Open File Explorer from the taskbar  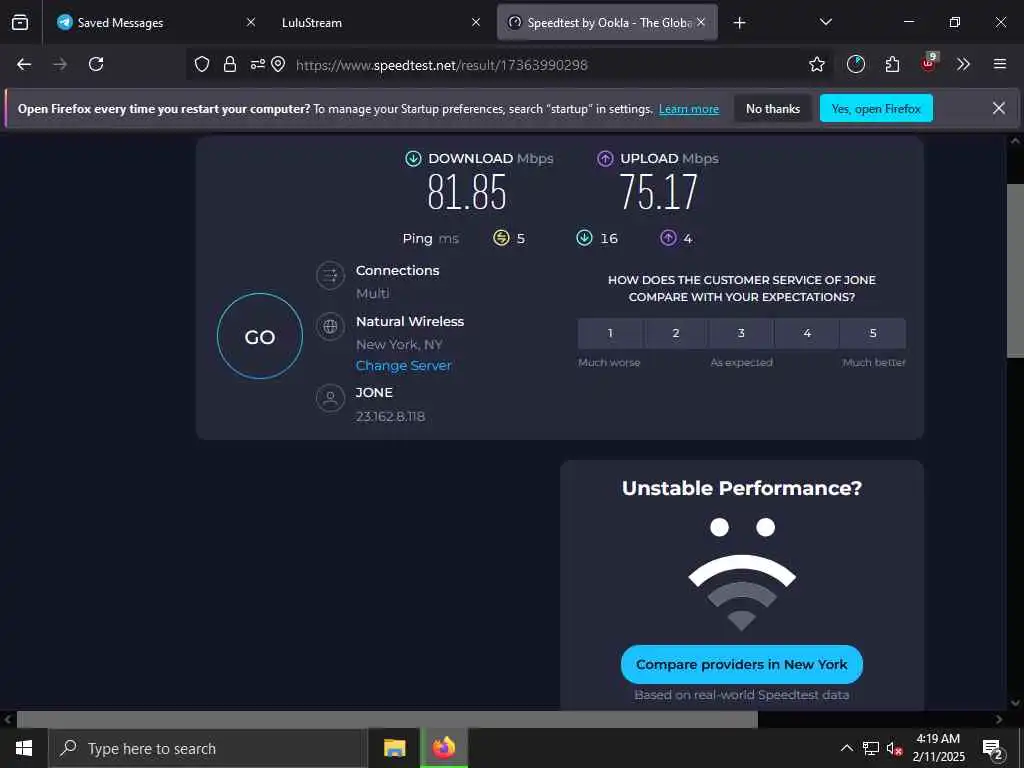click(394, 748)
